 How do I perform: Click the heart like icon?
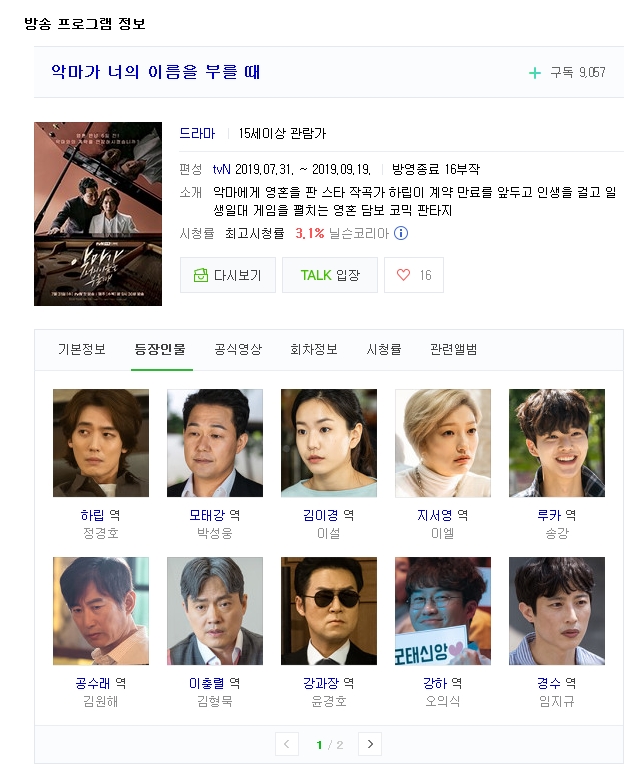pos(403,275)
